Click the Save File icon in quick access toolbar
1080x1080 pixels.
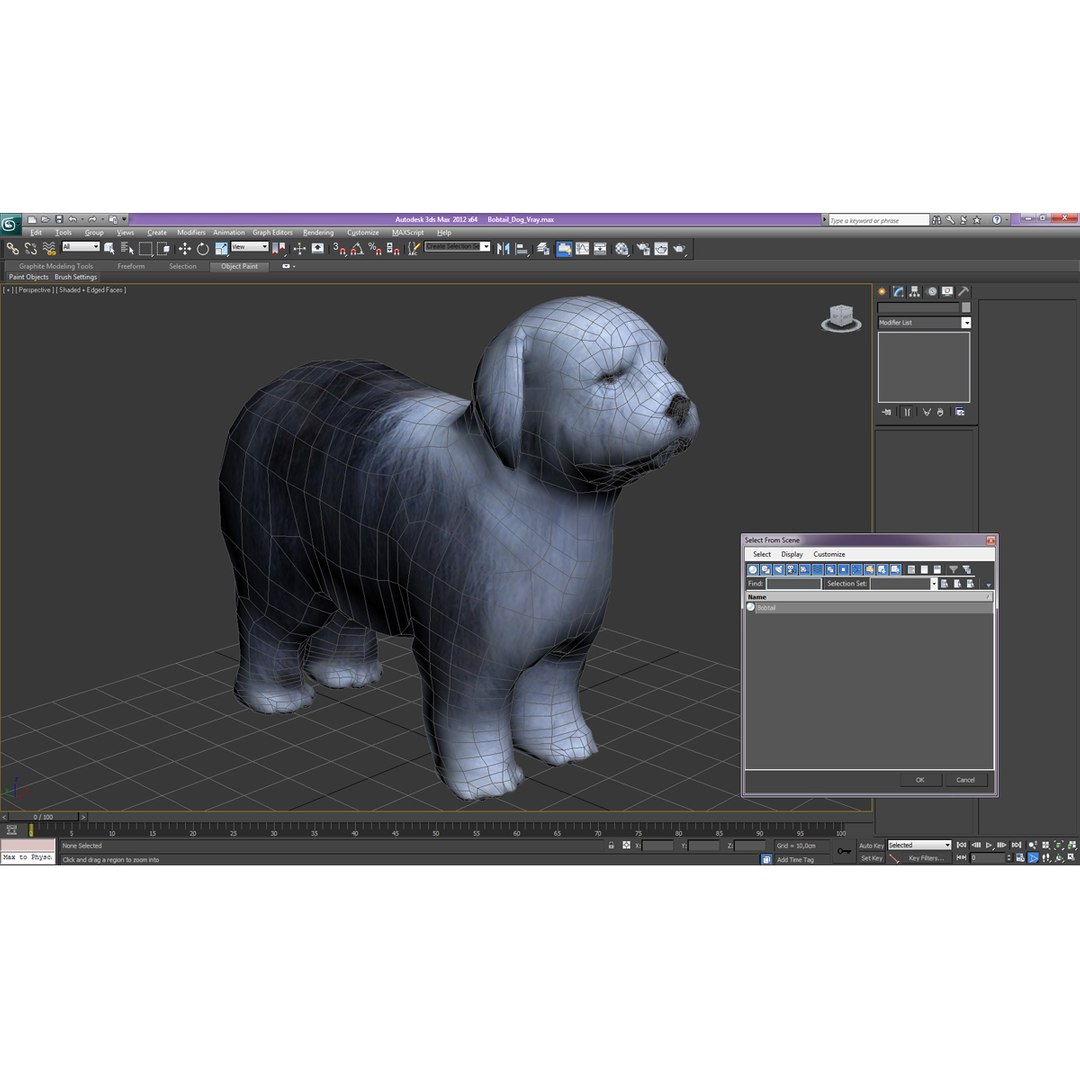click(x=59, y=220)
